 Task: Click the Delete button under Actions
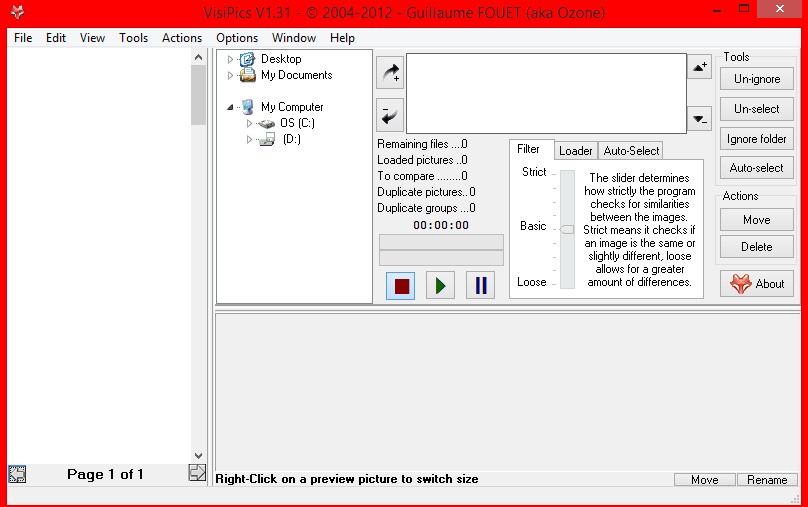757,246
